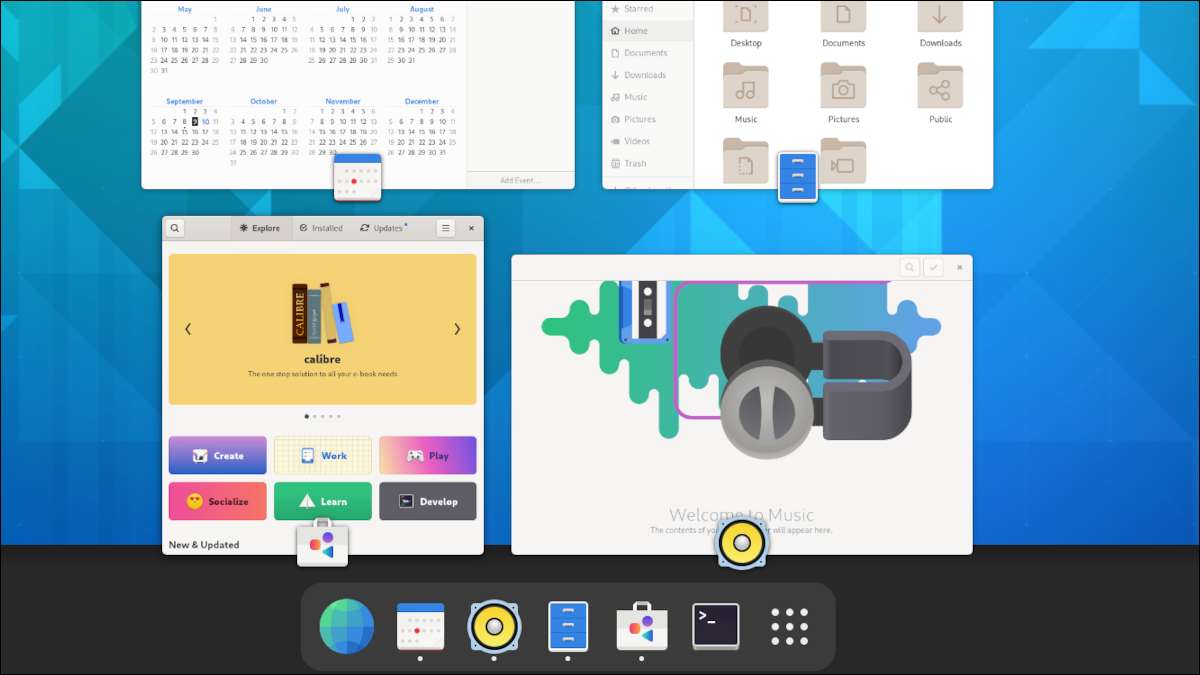1200x675 pixels.
Task: Select Home in the Files sidebar
Action: (x=648, y=31)
